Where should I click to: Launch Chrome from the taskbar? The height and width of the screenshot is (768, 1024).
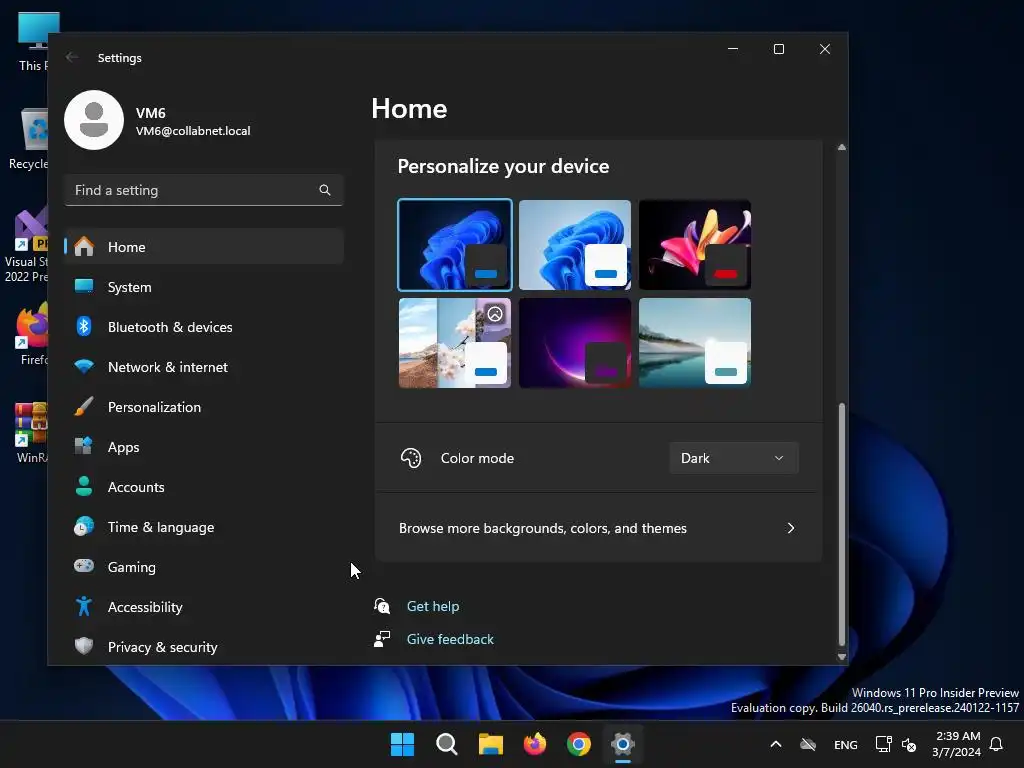579,744
